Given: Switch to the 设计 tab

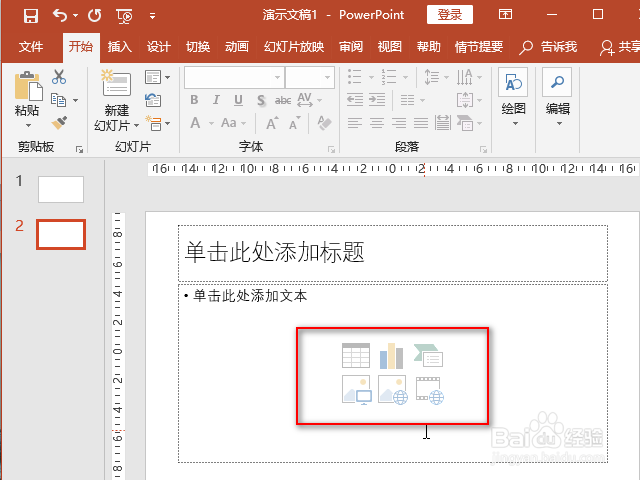Looking at the screenshot, I should pos(158,47).
